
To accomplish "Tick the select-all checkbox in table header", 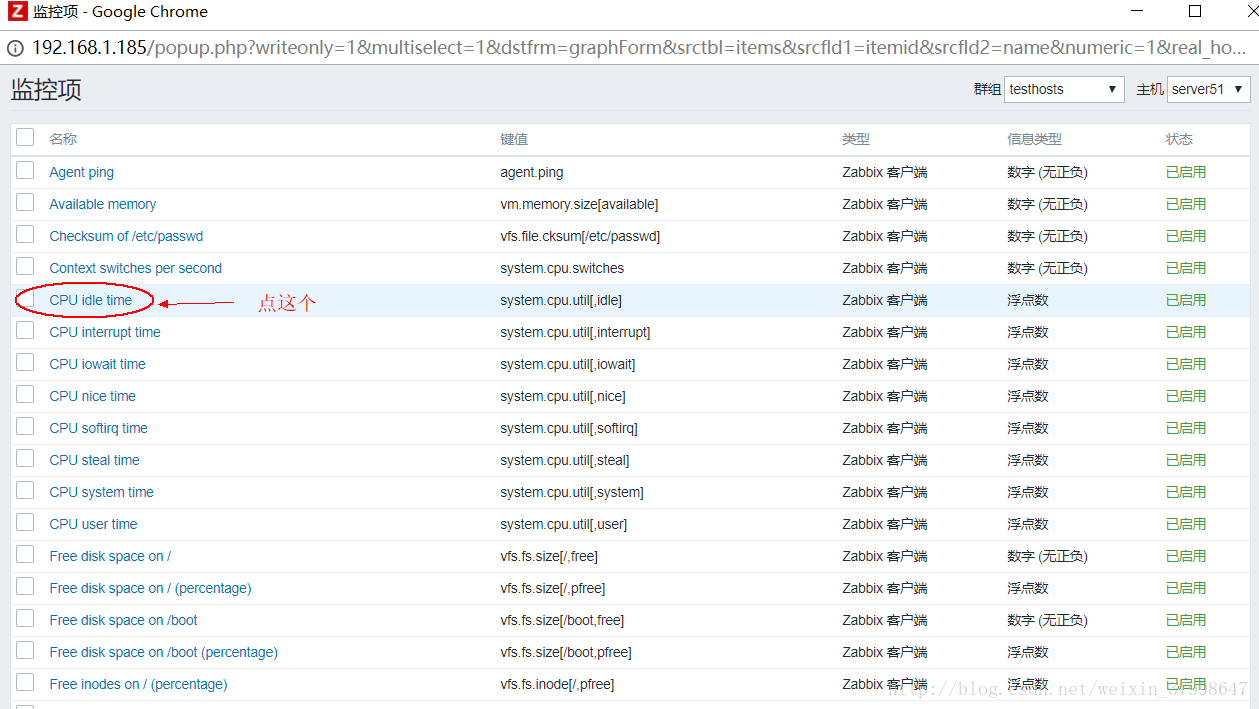I will coord(25,138).
